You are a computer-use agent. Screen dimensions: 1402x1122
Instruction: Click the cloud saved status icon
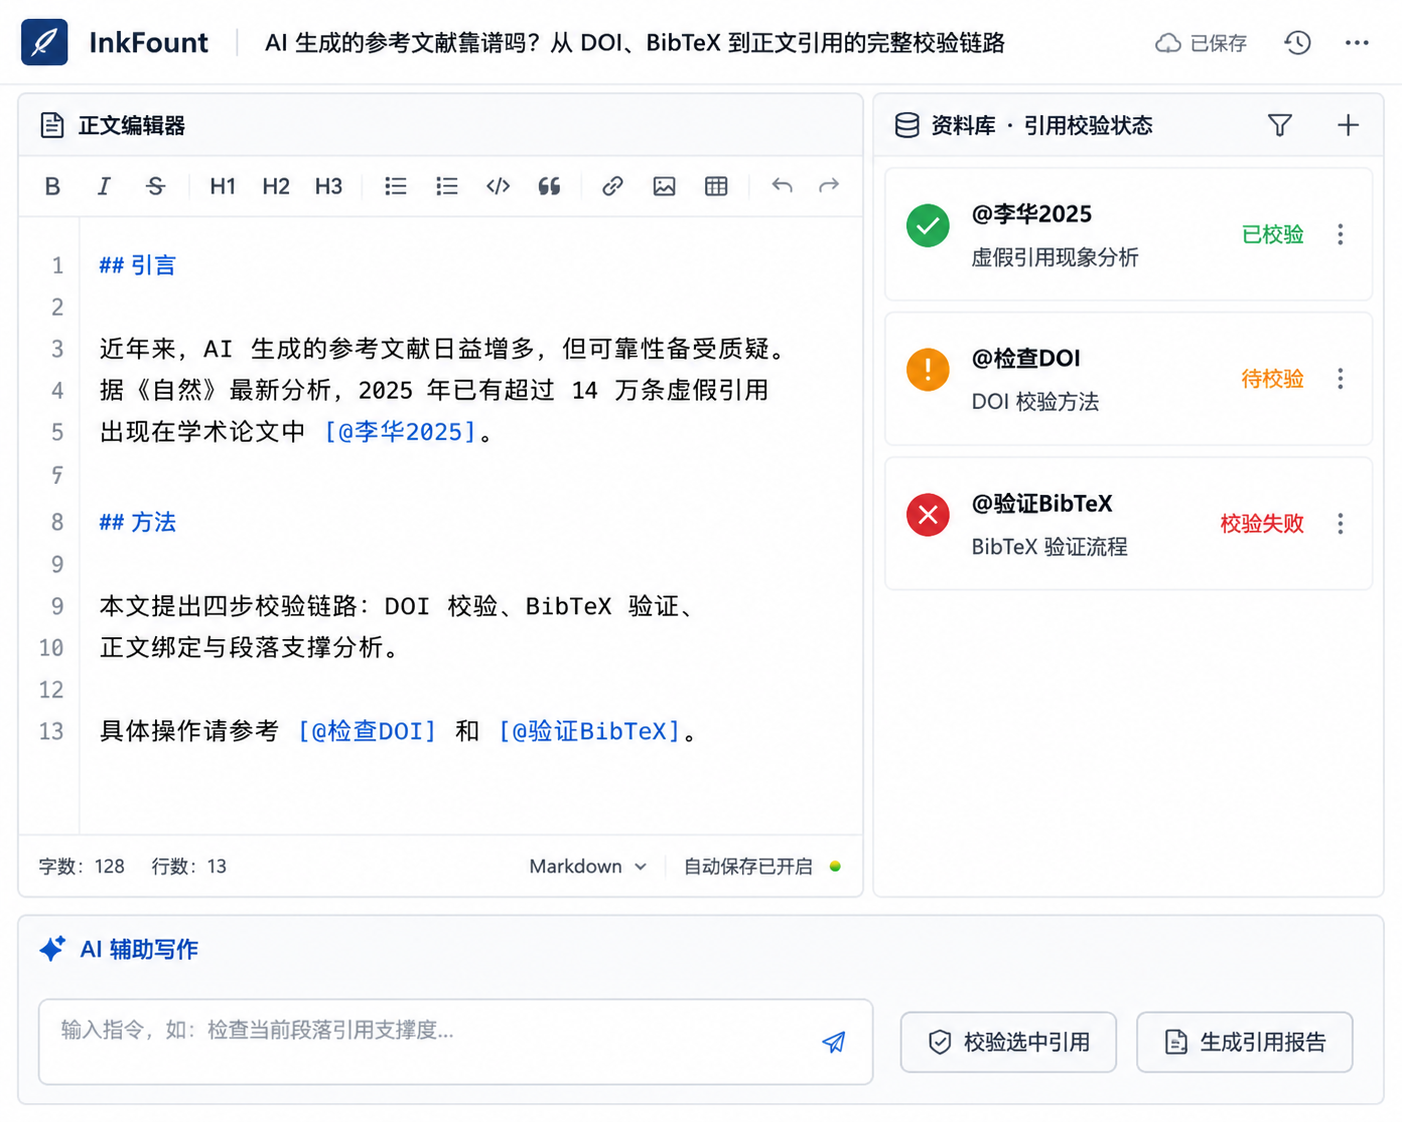[1167, 43]
